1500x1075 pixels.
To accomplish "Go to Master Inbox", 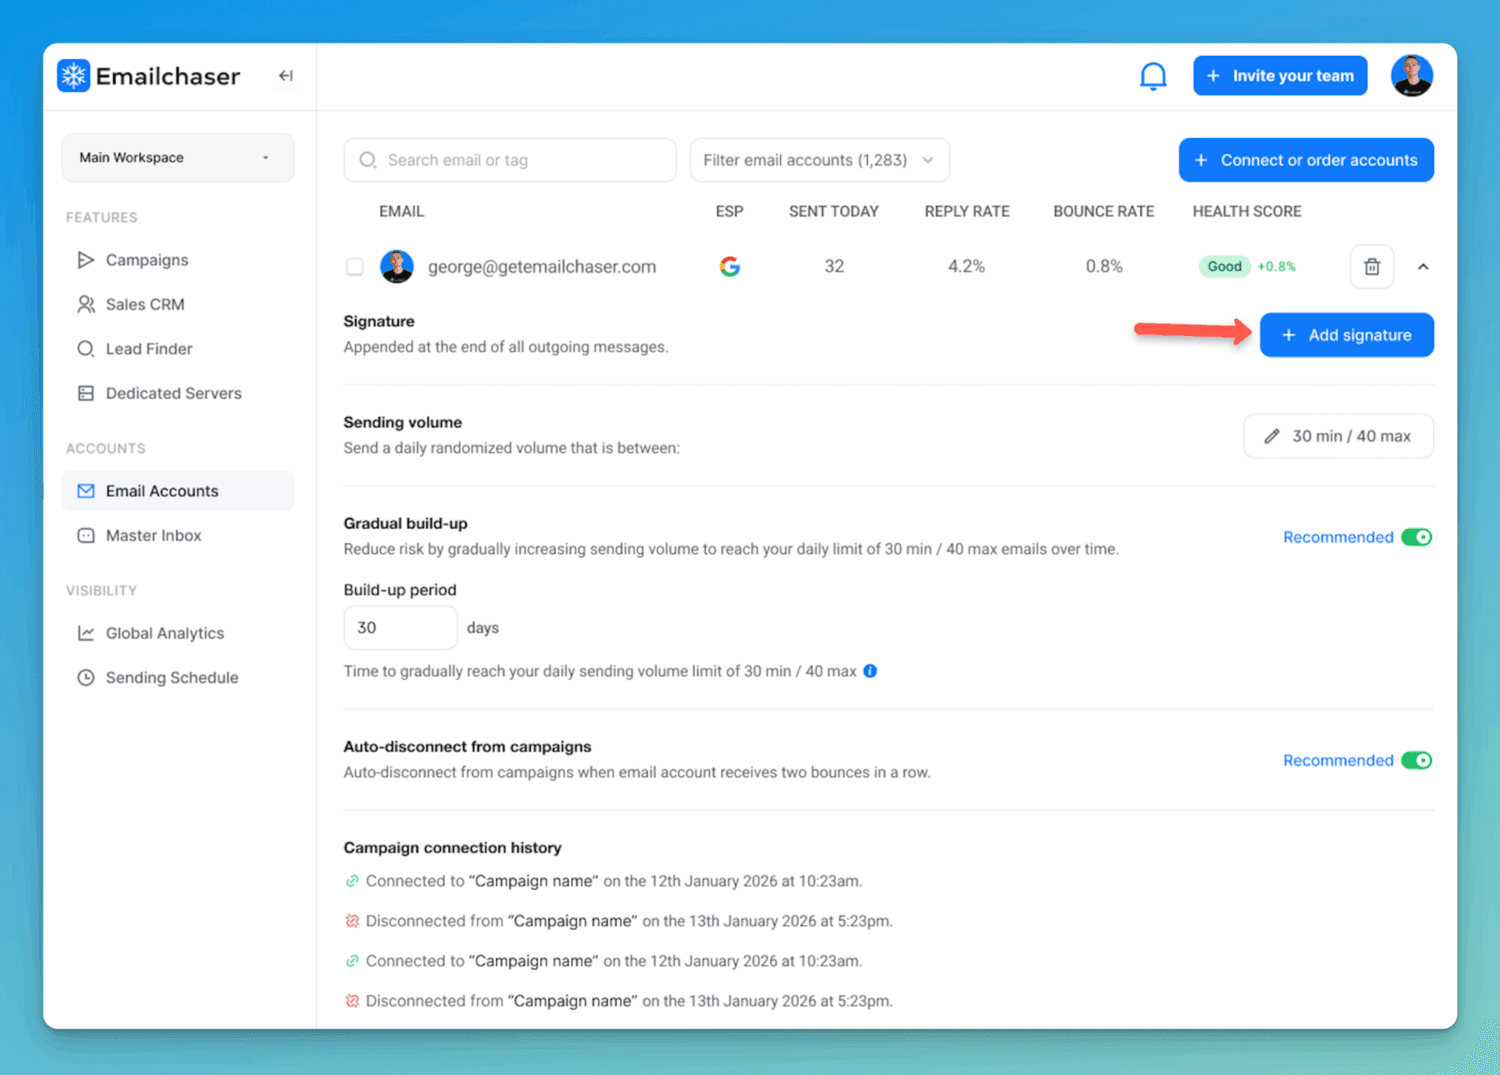I will click(x=153, y=536).
